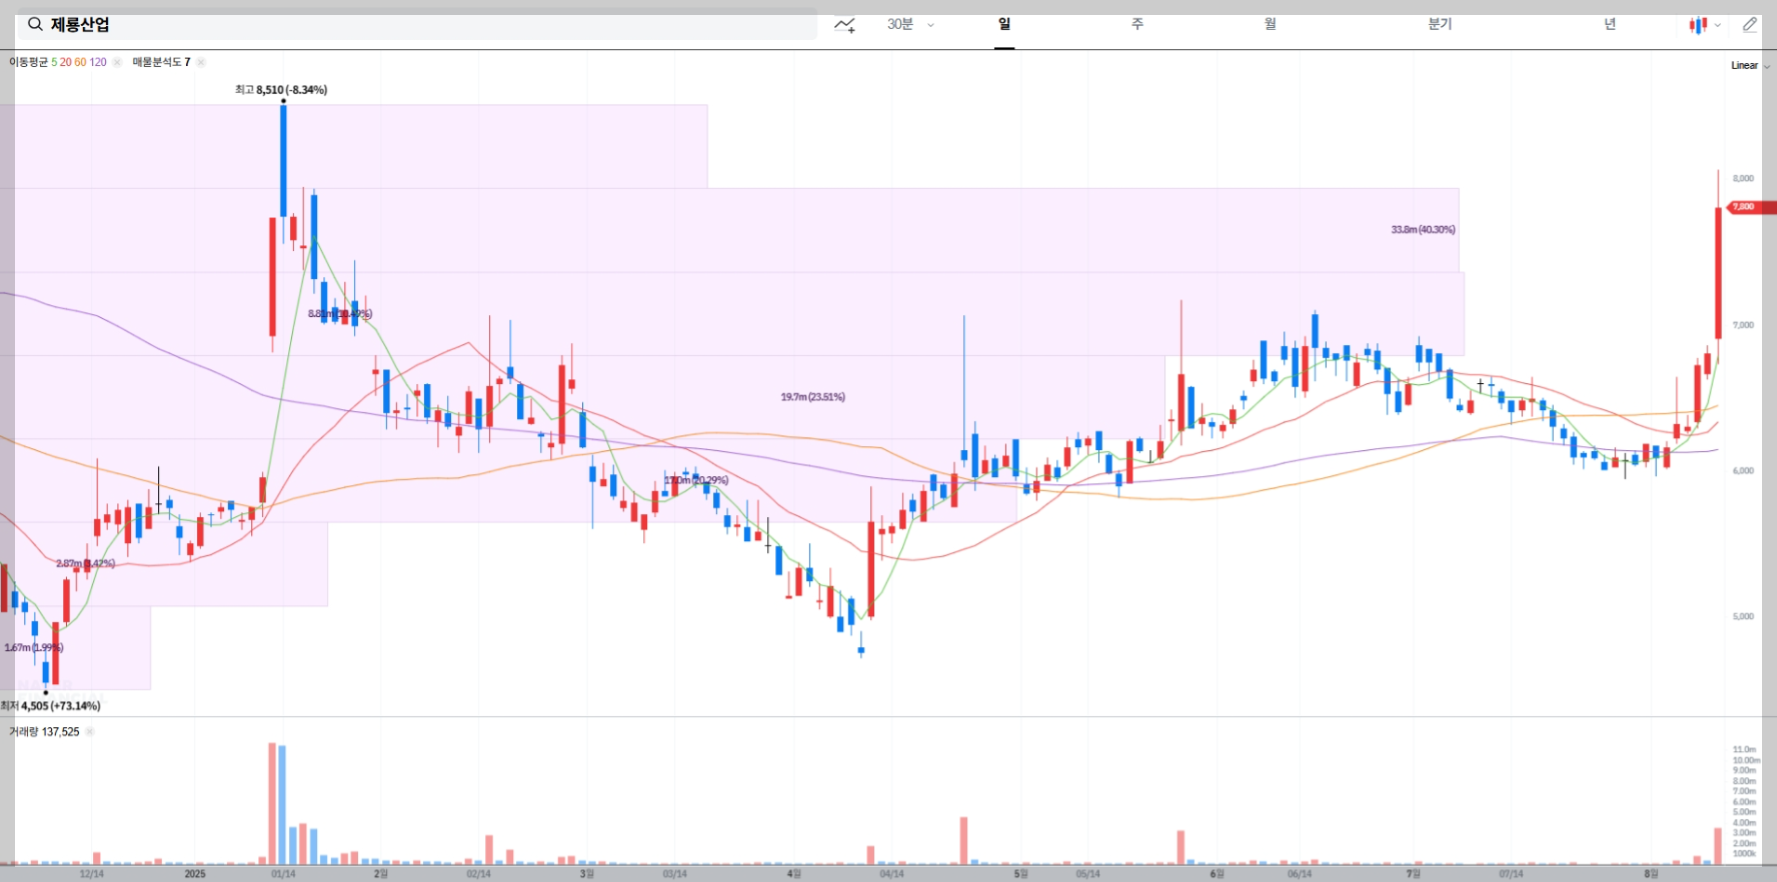Screen dimensions: 1777x882
Task: Open the pencil drawing tool
Action: click(x=1749, y=25)
